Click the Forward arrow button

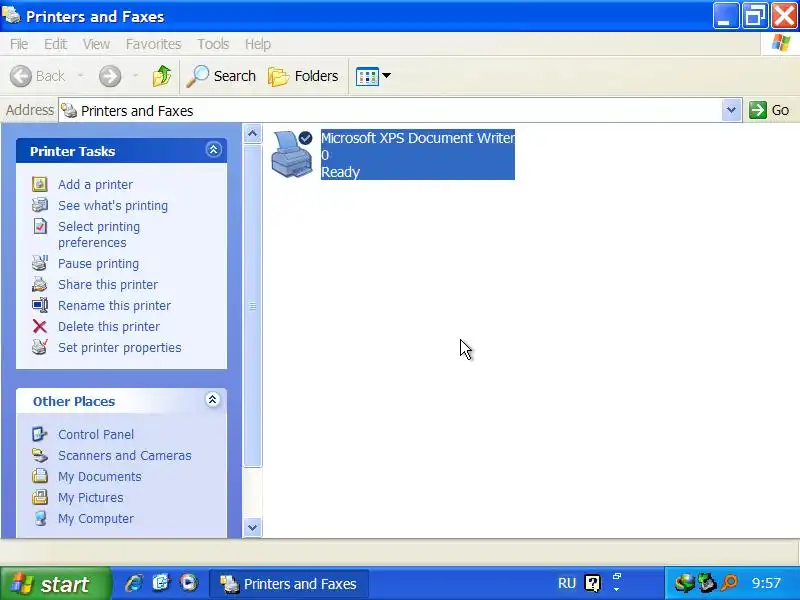[110, 76]
